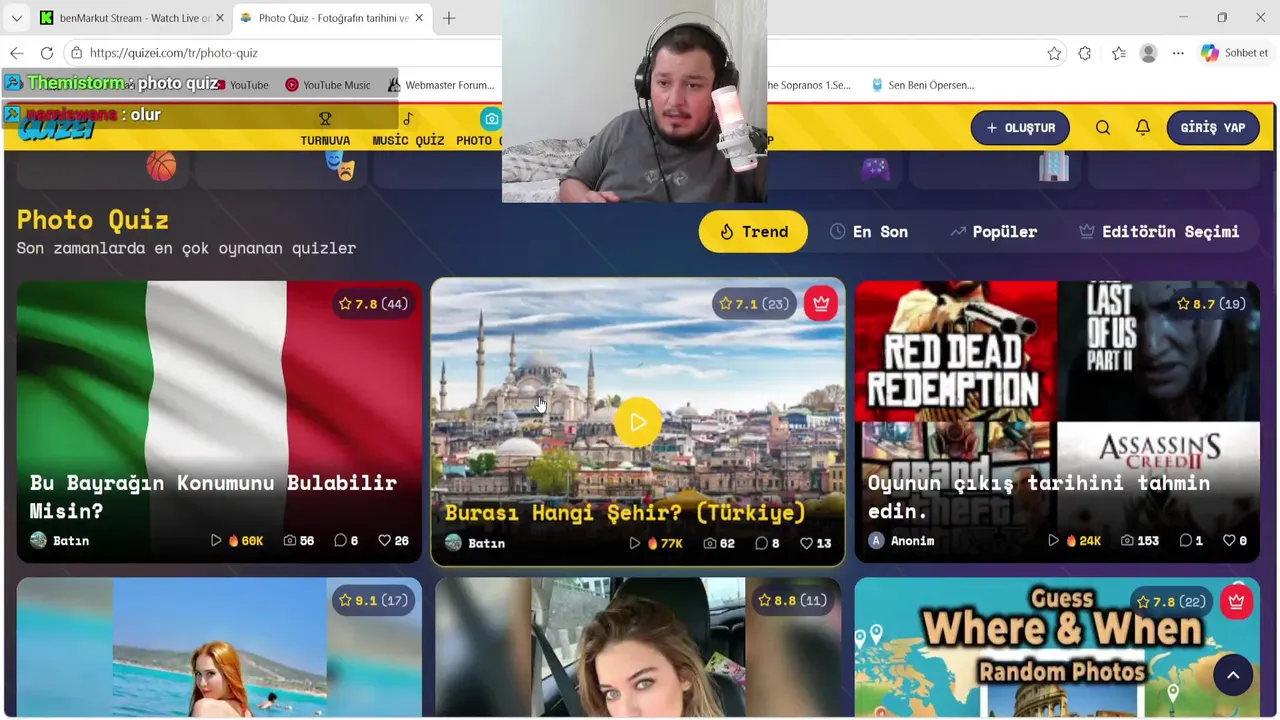Reload the quizei page
The width and height of the screenshot is (1280, 720).
[x=47, y=53]
